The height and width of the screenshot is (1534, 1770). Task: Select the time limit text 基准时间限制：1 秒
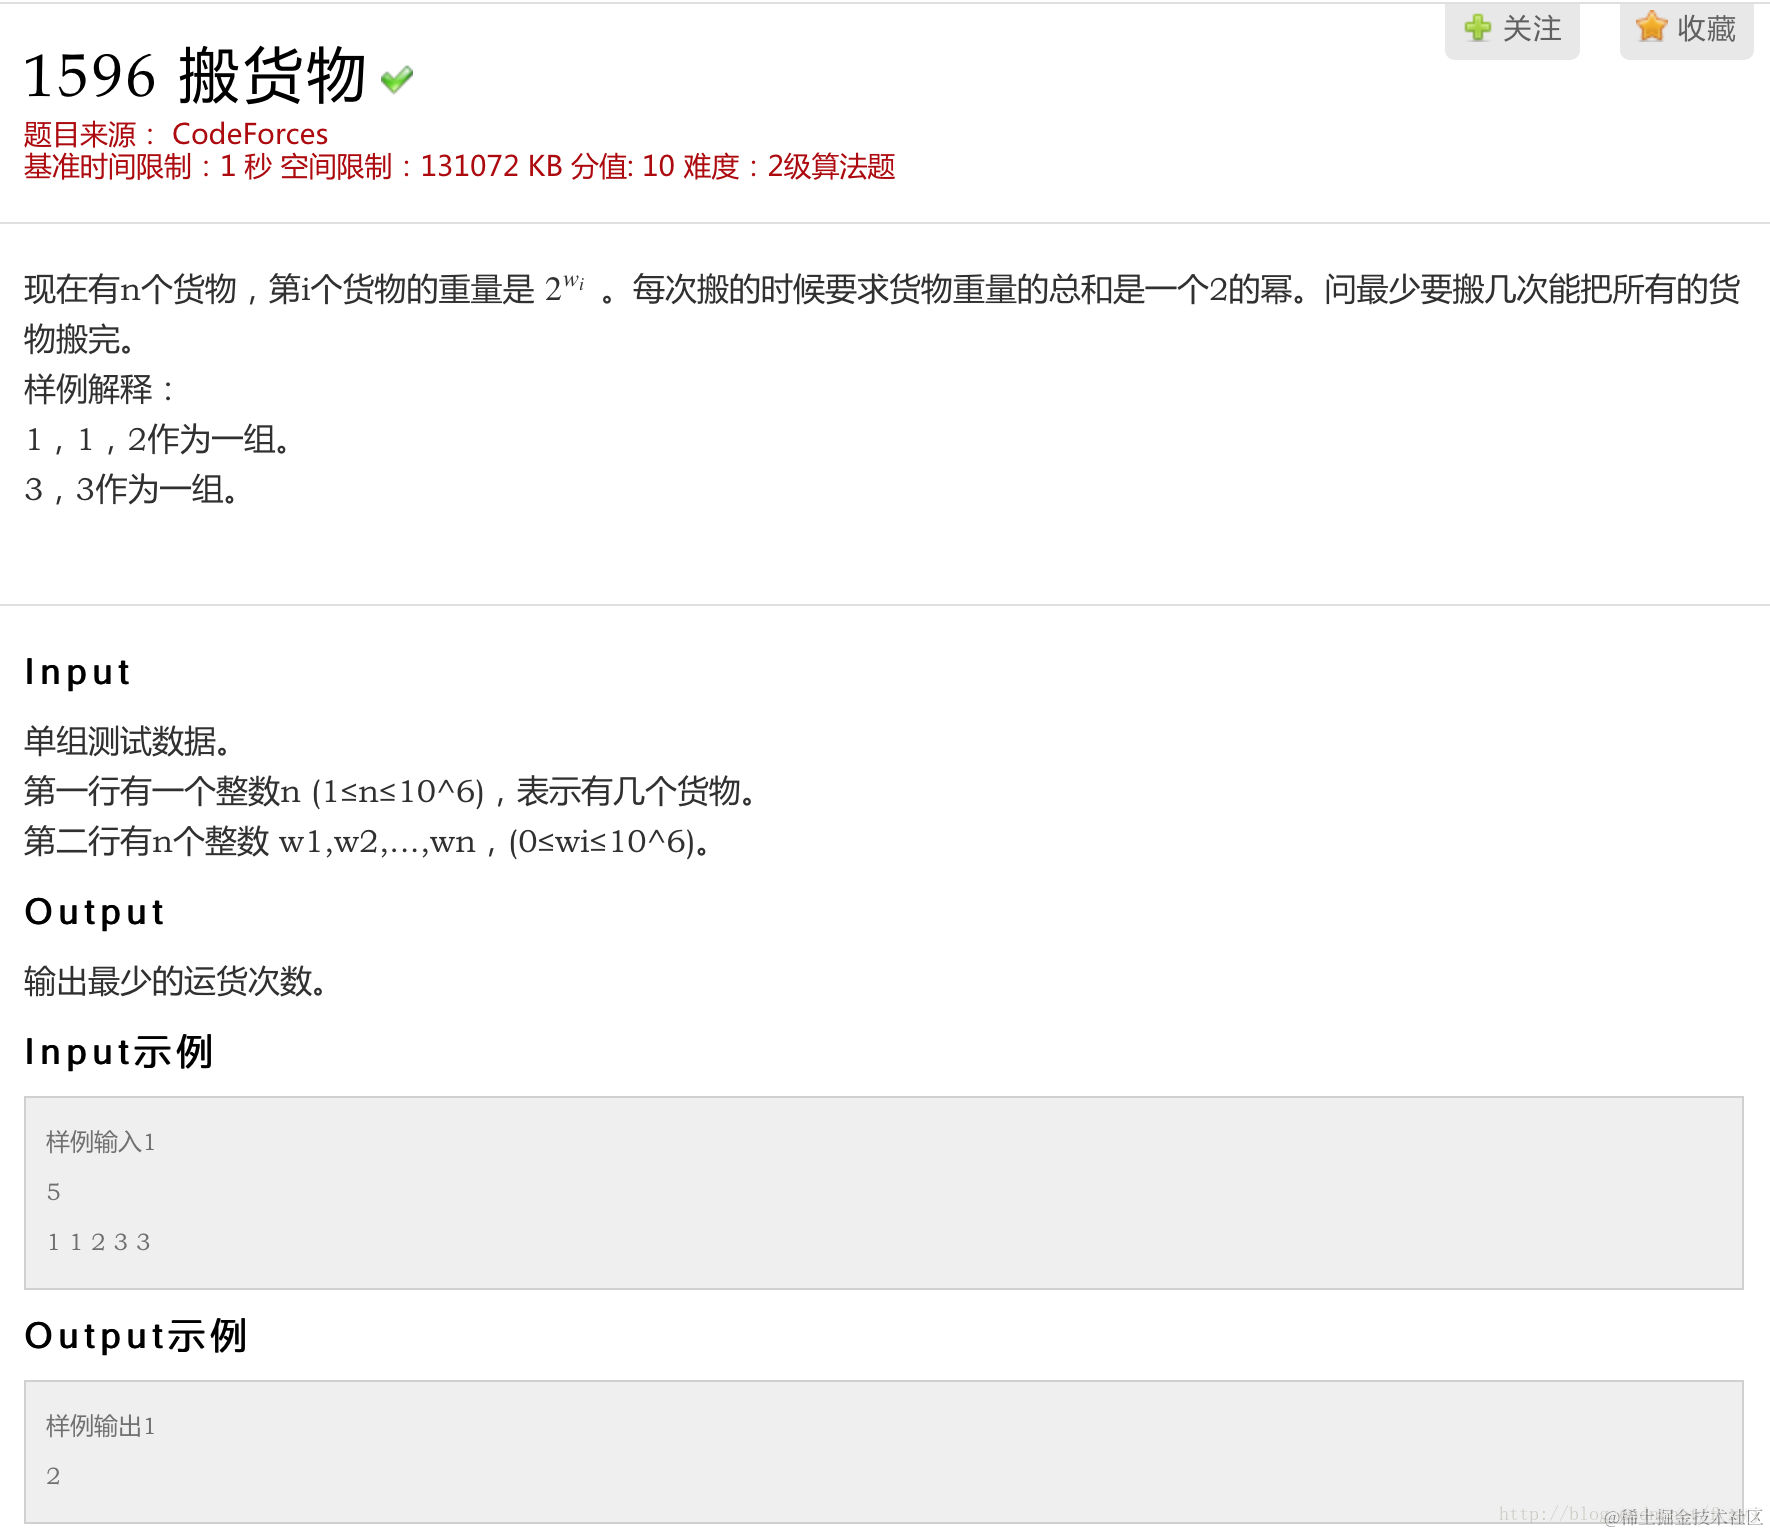point(147,166)
